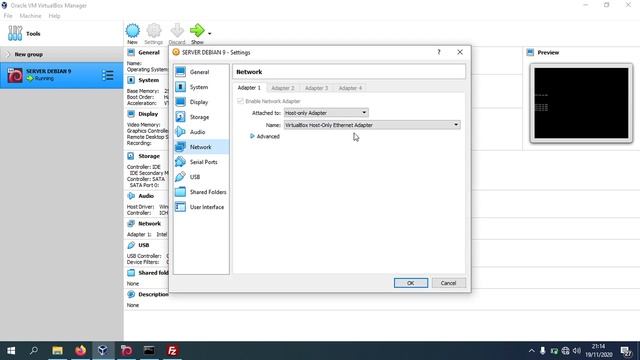Toggle Enable Network Adapter checkbox
This screenshot has width=640, height=360.
[x=240, y=101]
